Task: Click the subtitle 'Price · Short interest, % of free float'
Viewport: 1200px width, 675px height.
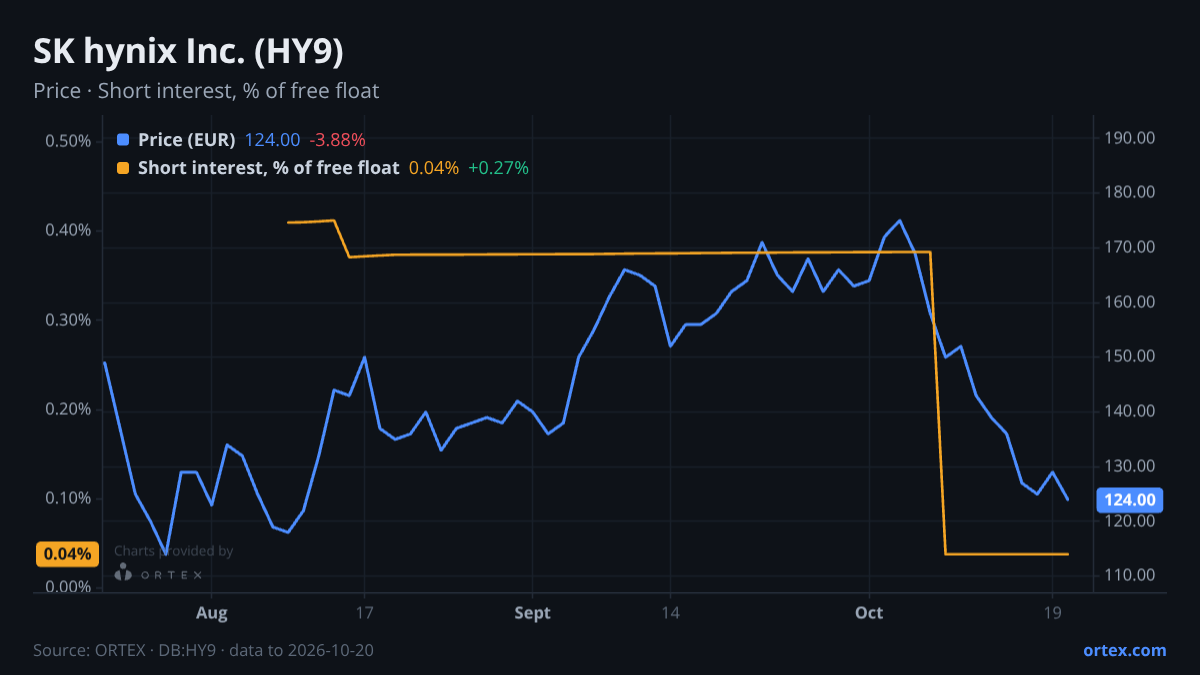Action: point(206,91)
